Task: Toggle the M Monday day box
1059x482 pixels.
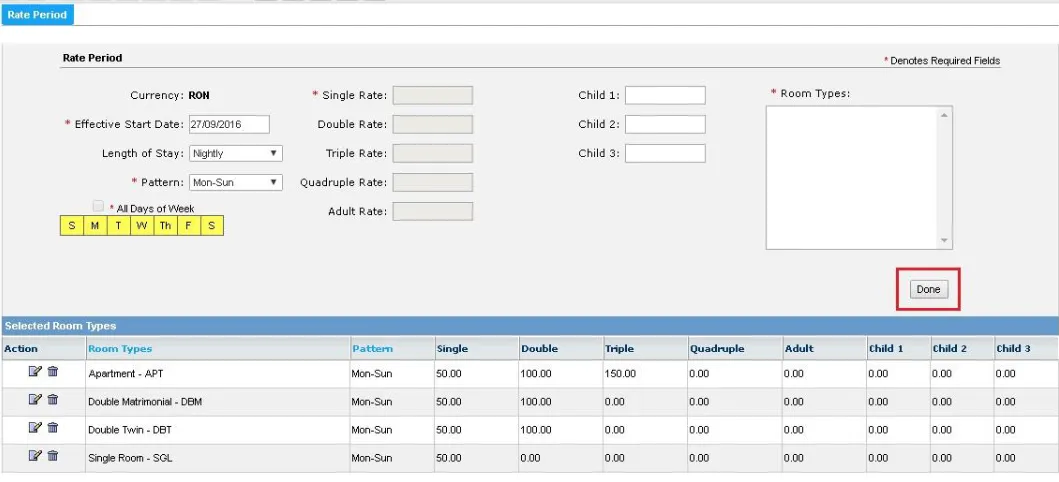Action: coord(95,226)
